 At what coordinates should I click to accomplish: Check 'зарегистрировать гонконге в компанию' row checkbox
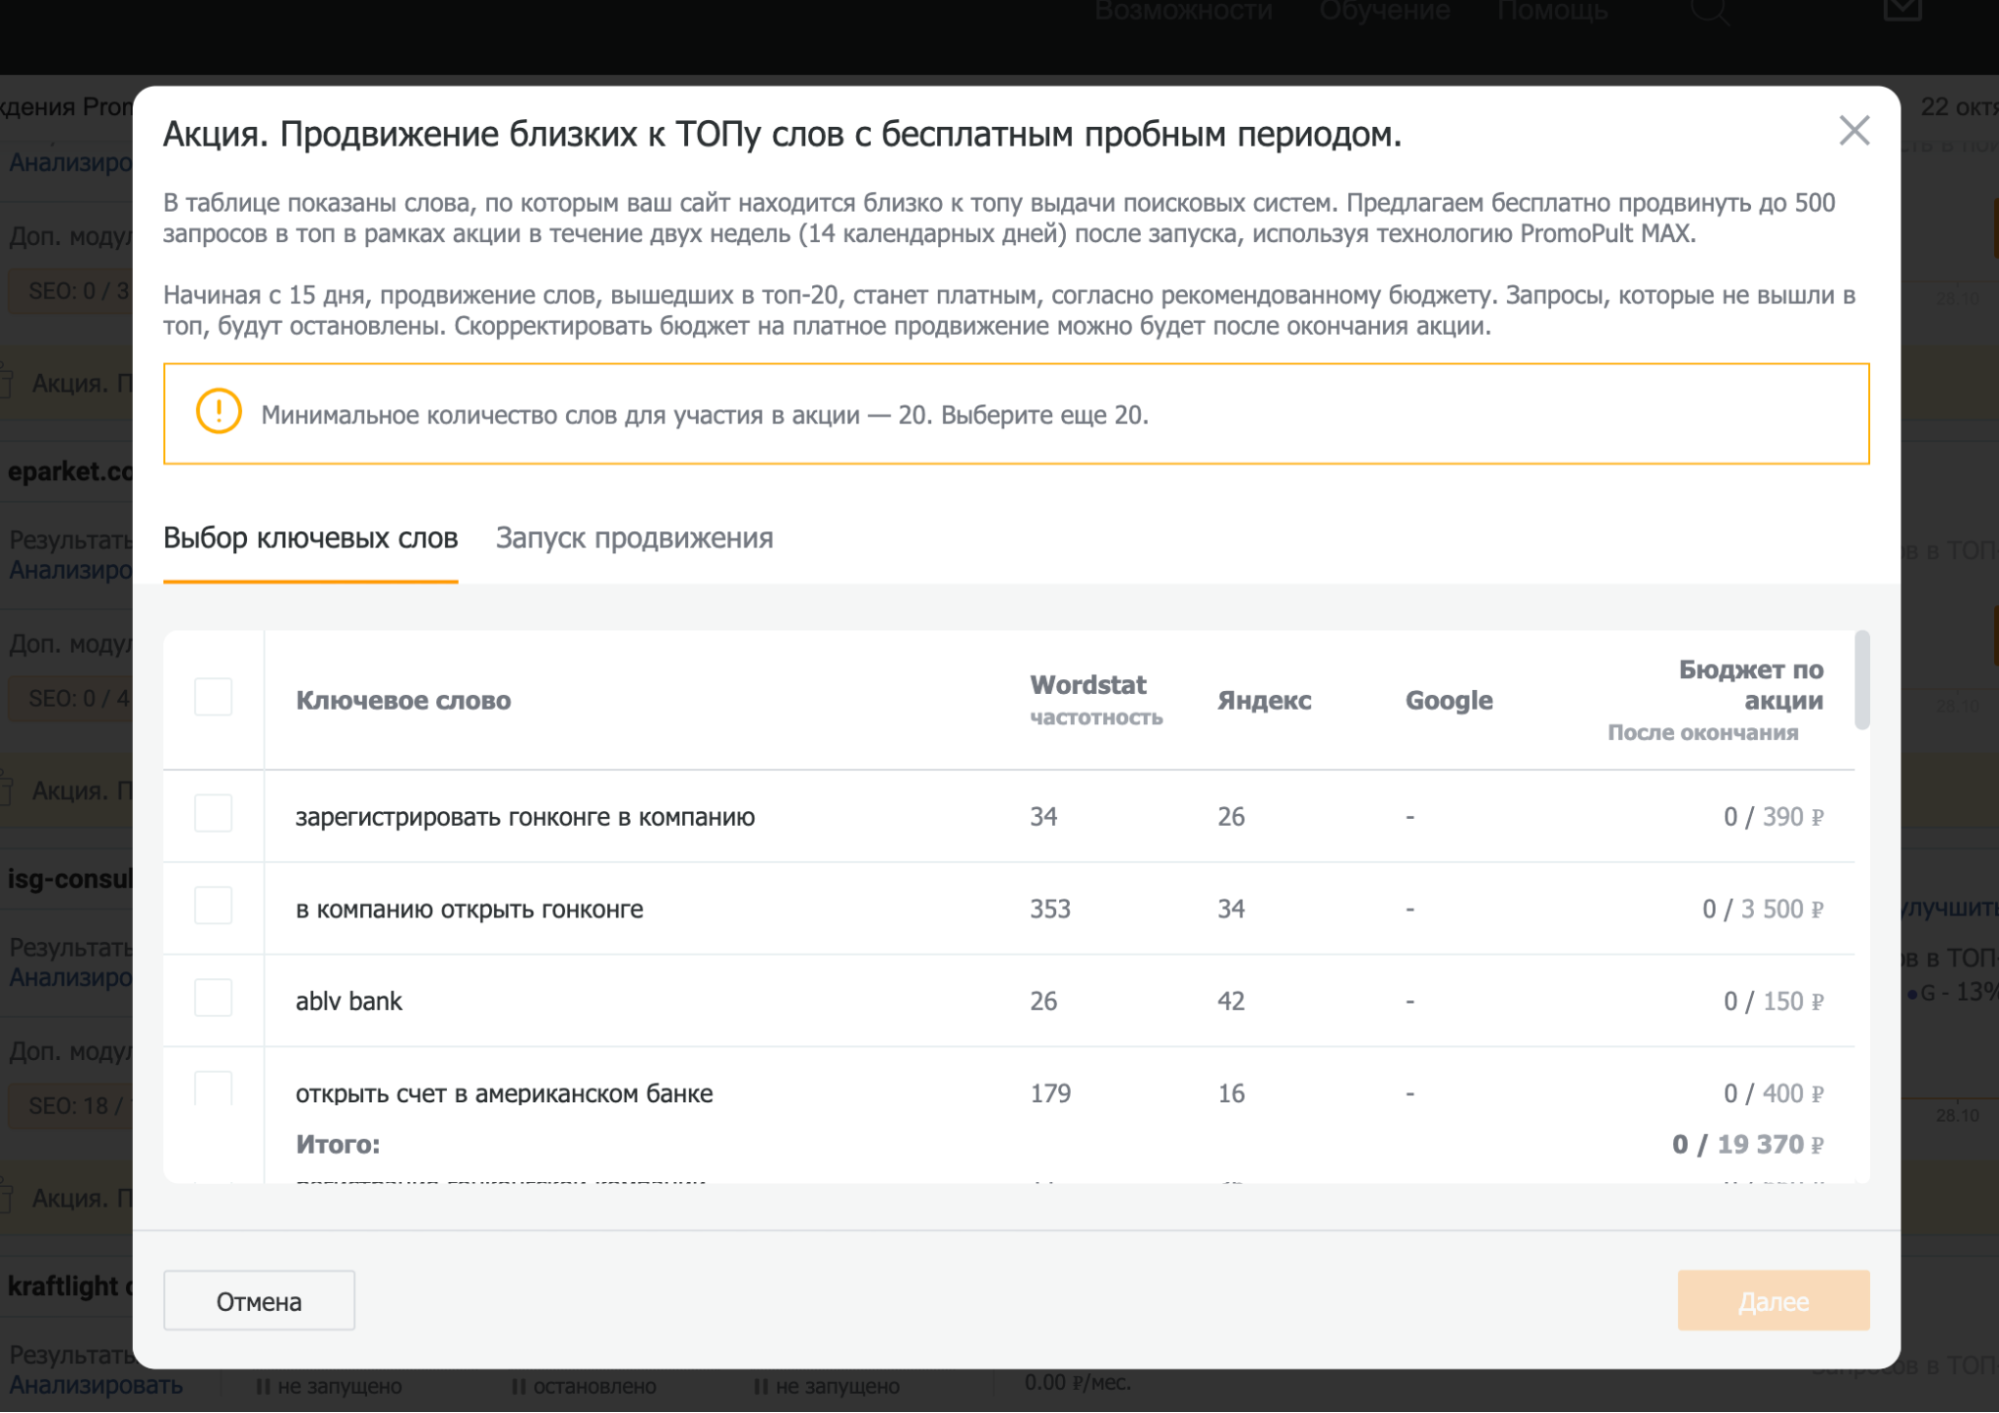[213, 814]
